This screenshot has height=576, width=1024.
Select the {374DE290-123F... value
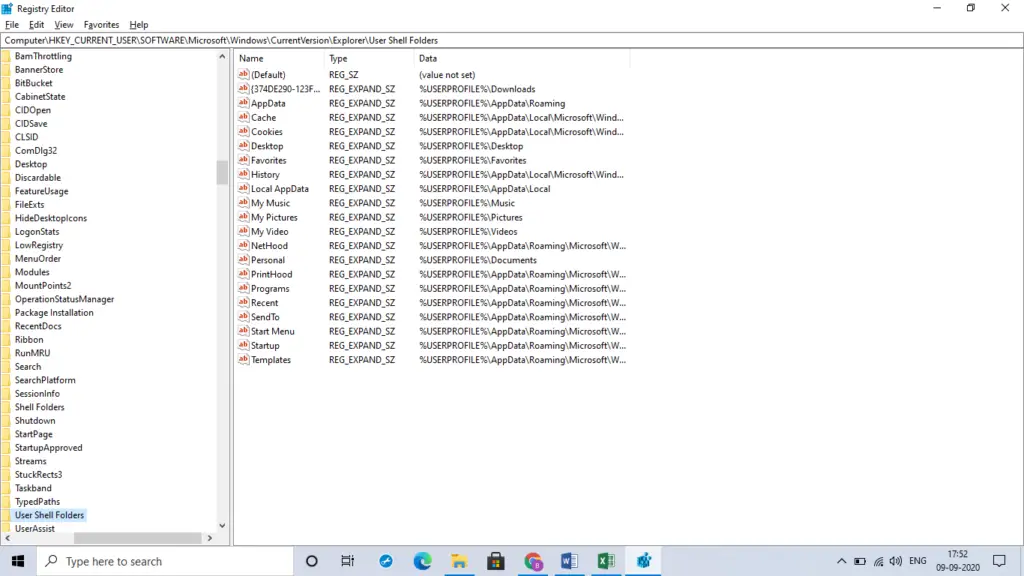(x=285, y=89)
